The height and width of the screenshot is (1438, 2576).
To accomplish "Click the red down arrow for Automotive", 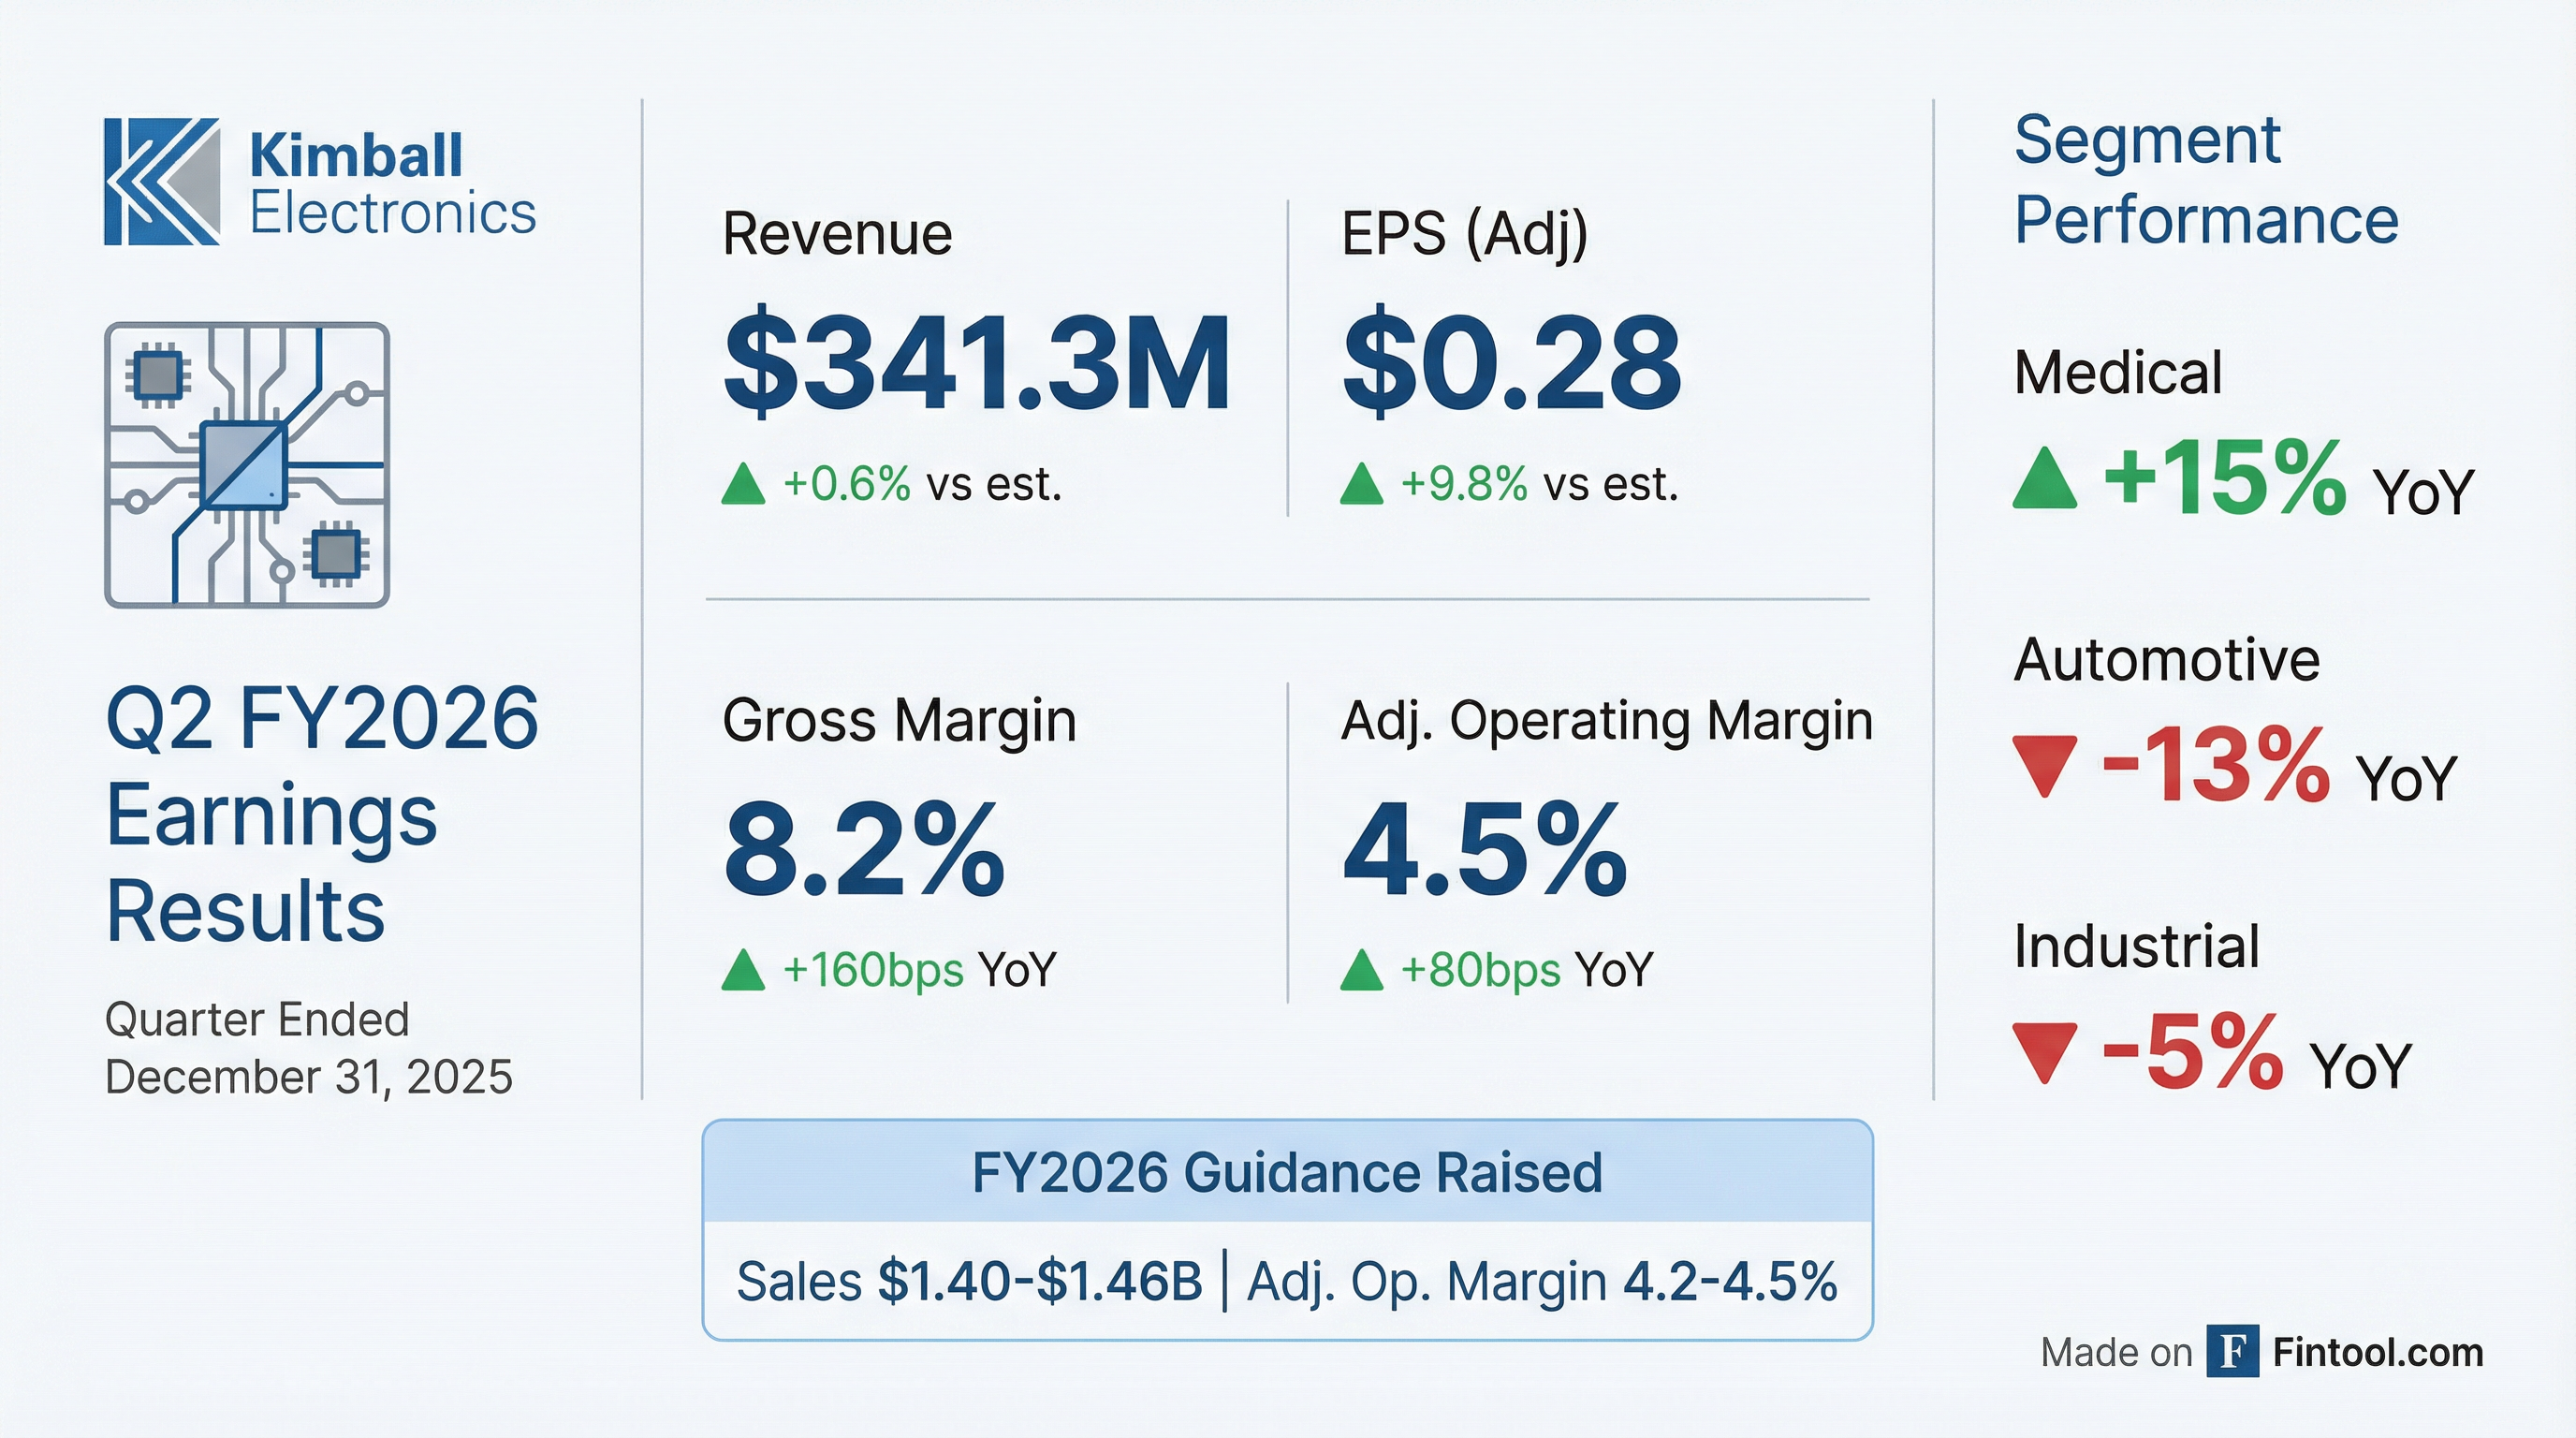I will (x=2044, y=766).
